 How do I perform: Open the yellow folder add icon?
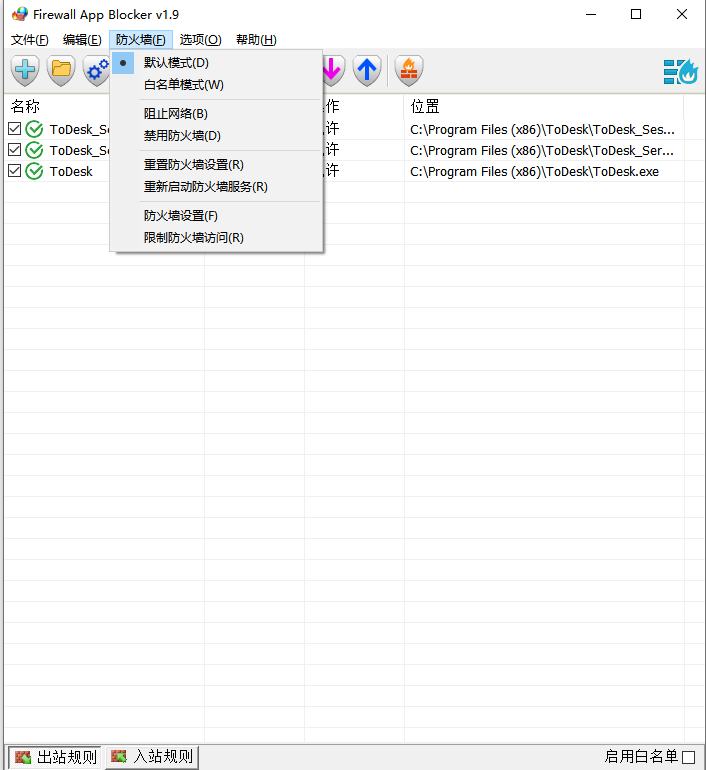coord(61,70)
